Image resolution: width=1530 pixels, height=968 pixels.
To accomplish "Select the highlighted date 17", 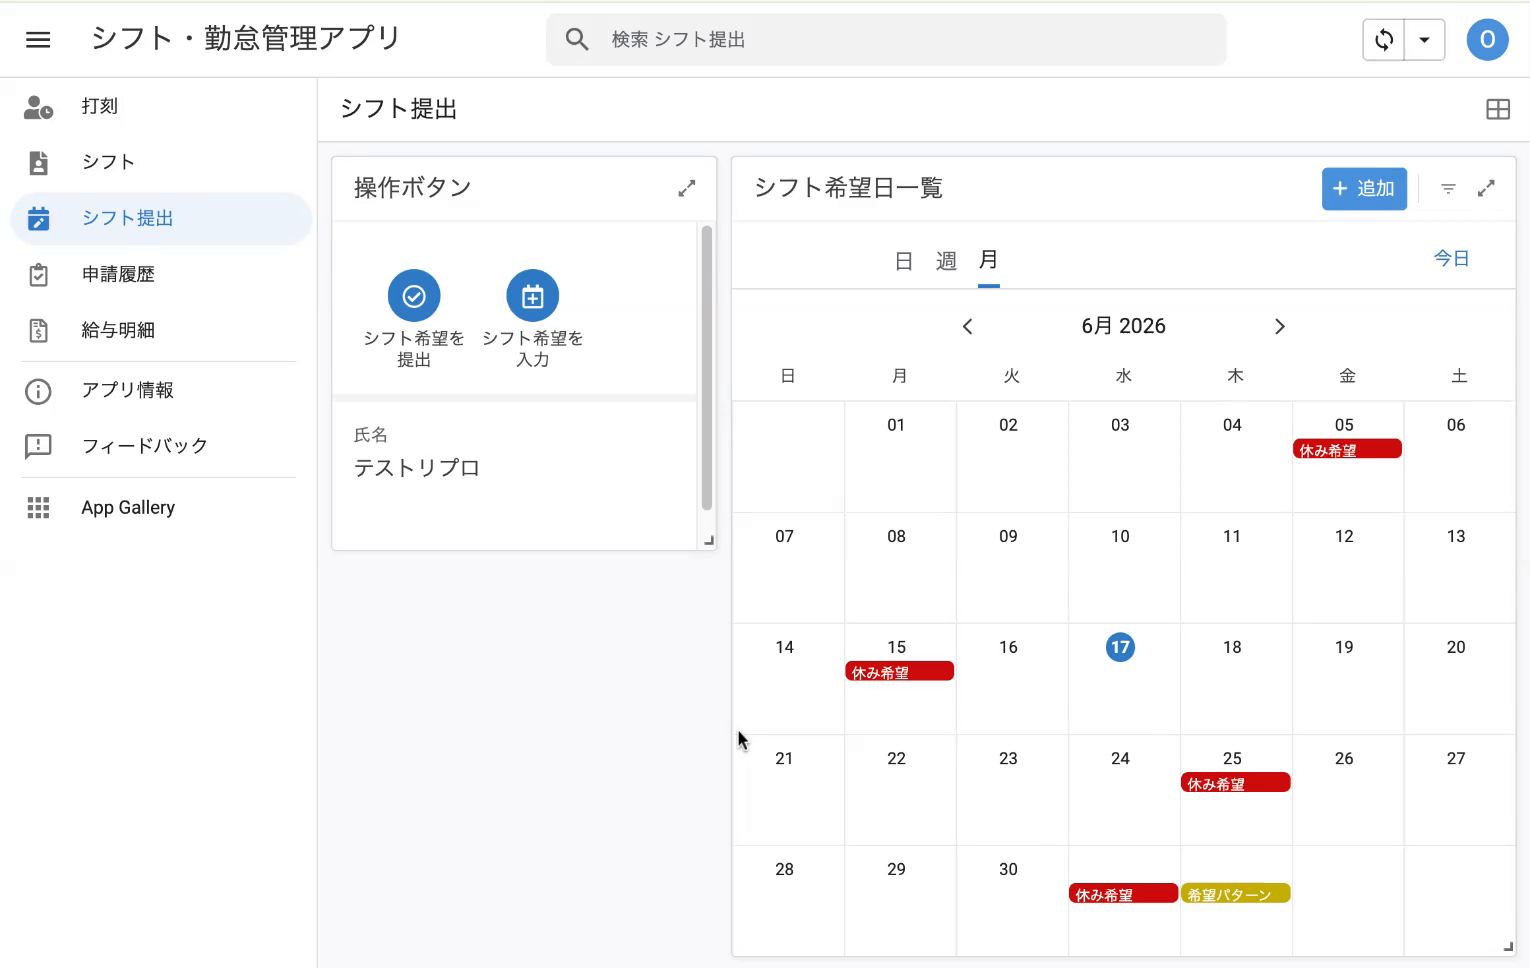I will pyautogui.click(x=1120, y=647).
